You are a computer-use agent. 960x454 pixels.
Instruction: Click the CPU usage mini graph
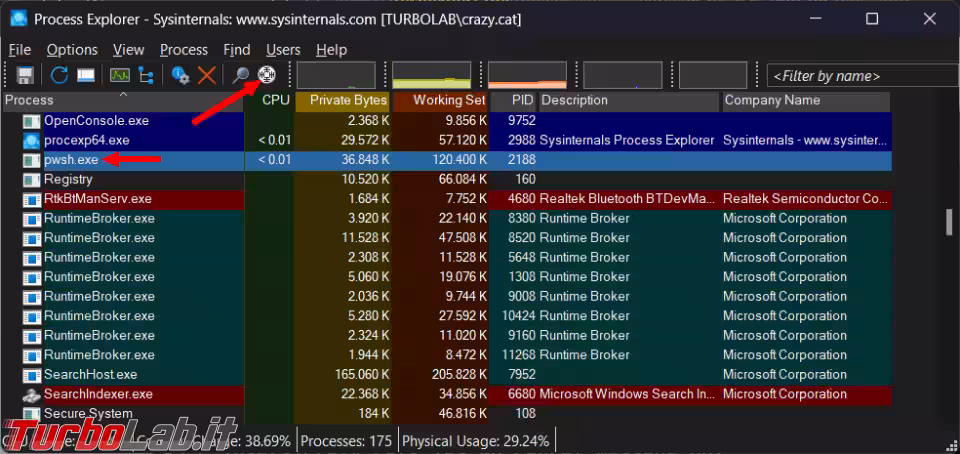pyautogui.click(x=336, y=75)
